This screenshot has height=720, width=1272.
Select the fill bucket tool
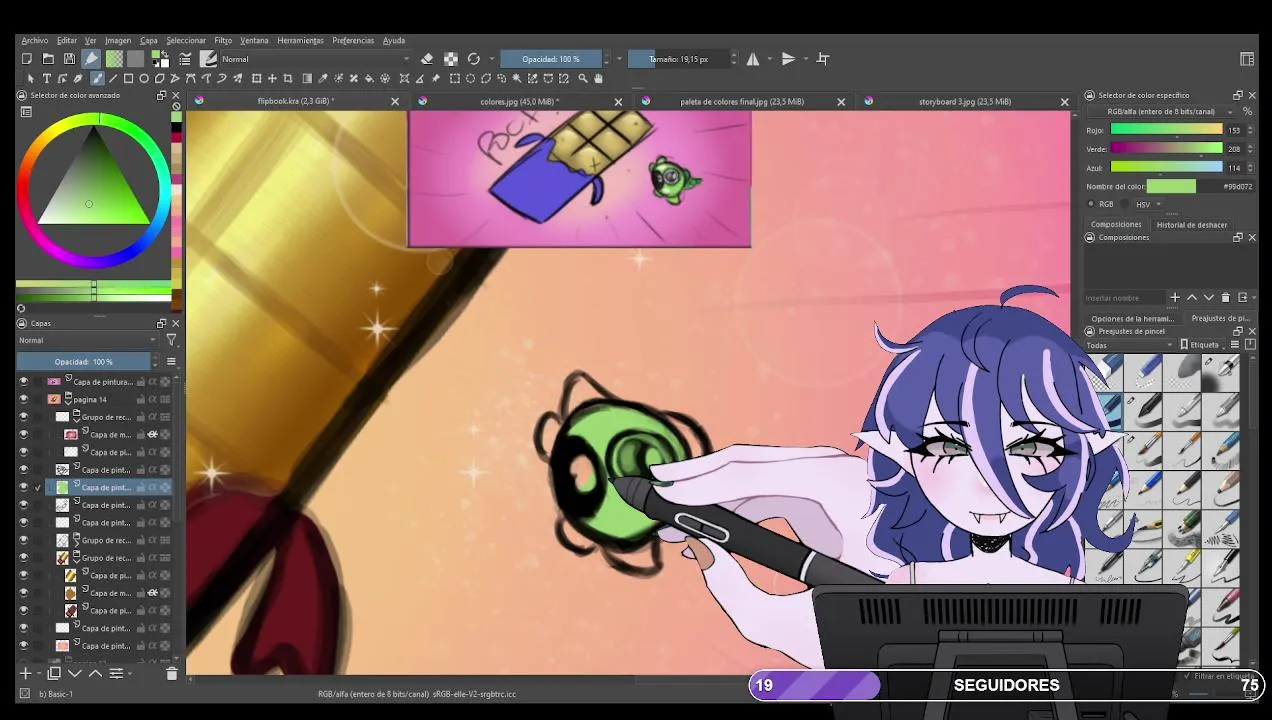click(369, 78)
